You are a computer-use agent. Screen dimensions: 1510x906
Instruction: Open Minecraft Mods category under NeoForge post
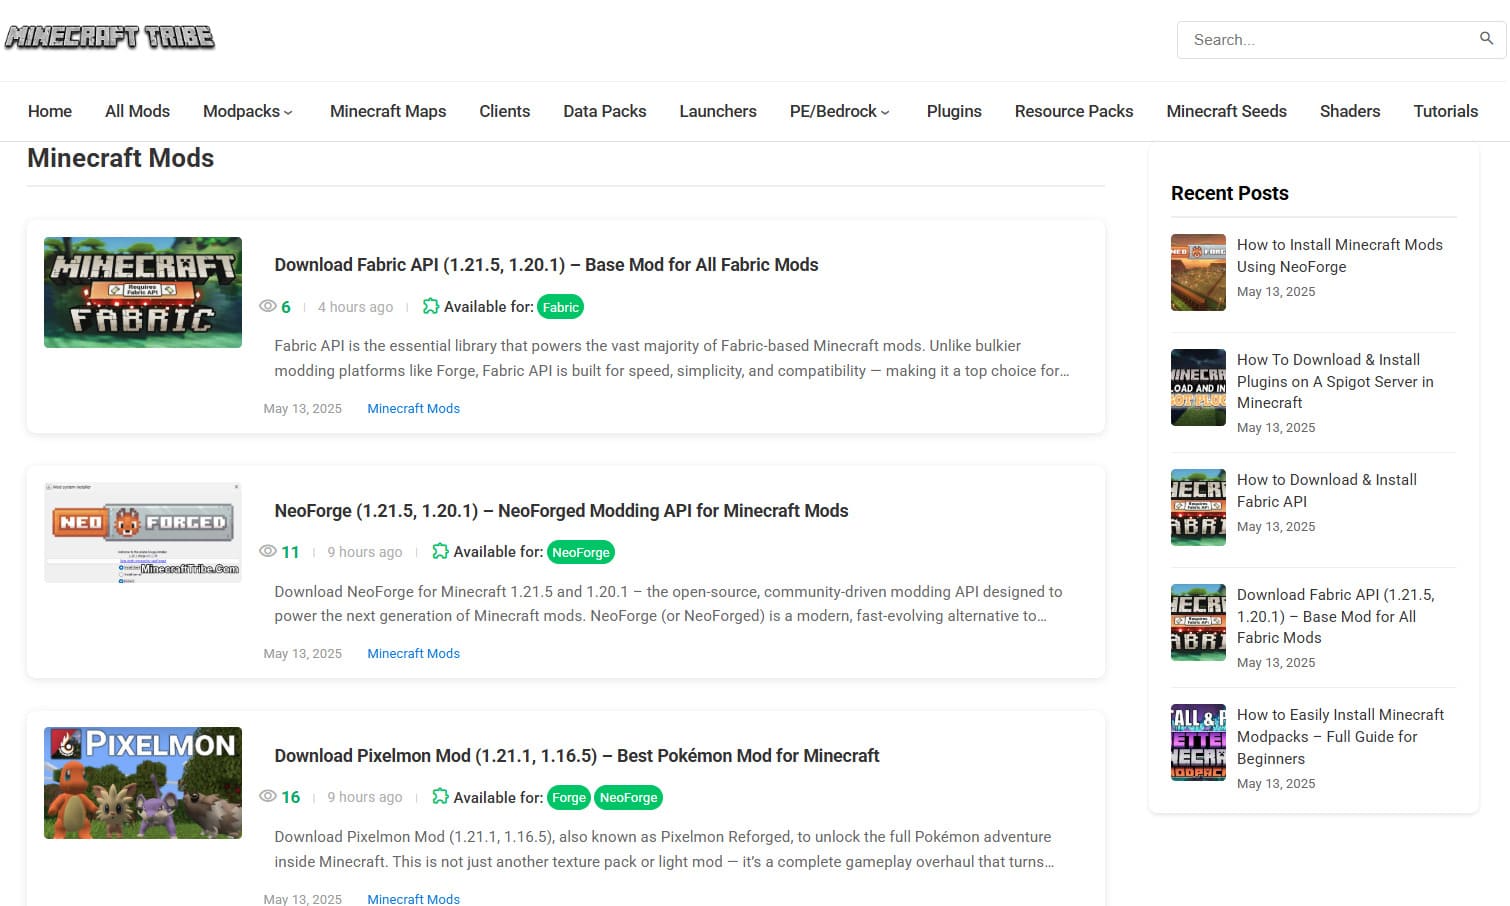[x=413, y=653]
